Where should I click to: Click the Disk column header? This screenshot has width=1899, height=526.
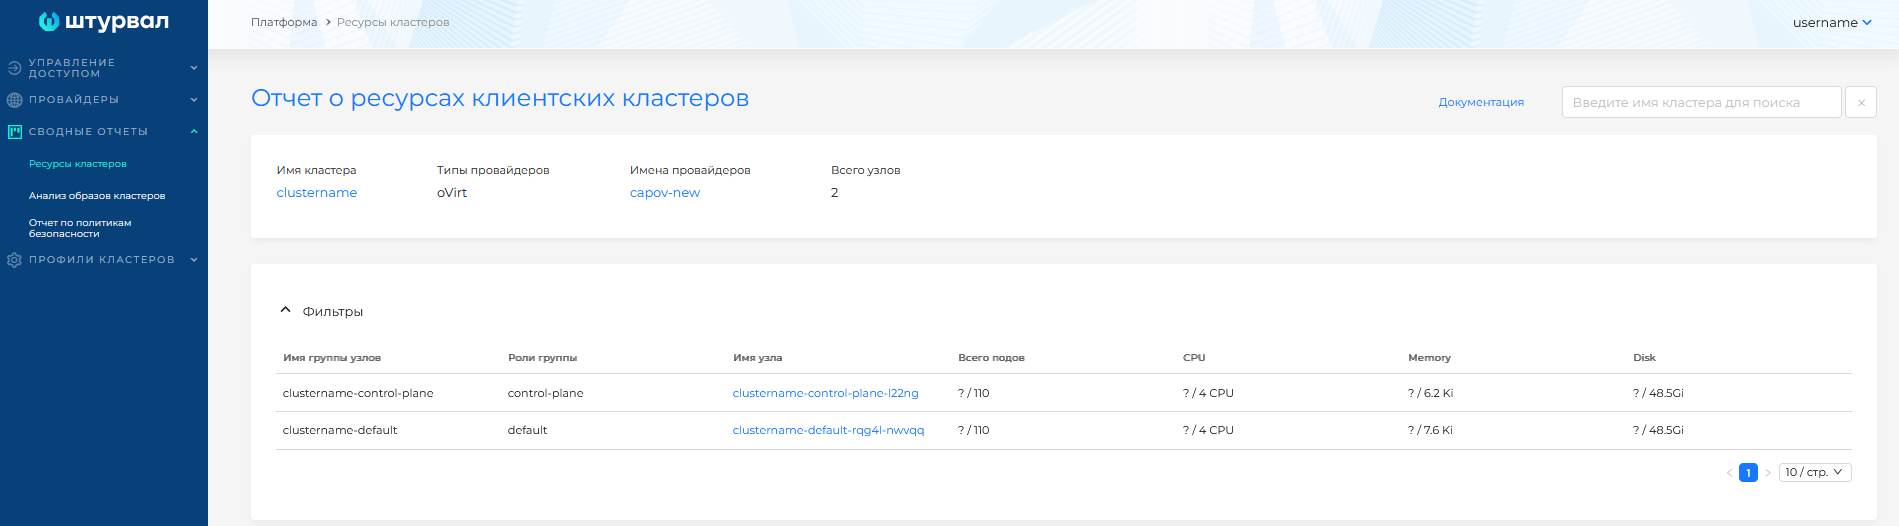[1644, 358]
